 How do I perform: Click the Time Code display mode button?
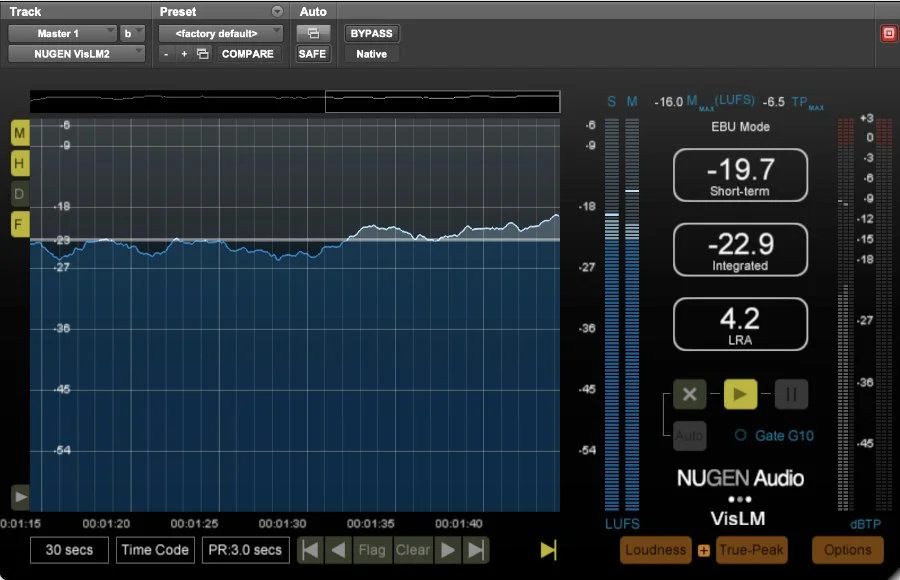click(x=155, y=550)
